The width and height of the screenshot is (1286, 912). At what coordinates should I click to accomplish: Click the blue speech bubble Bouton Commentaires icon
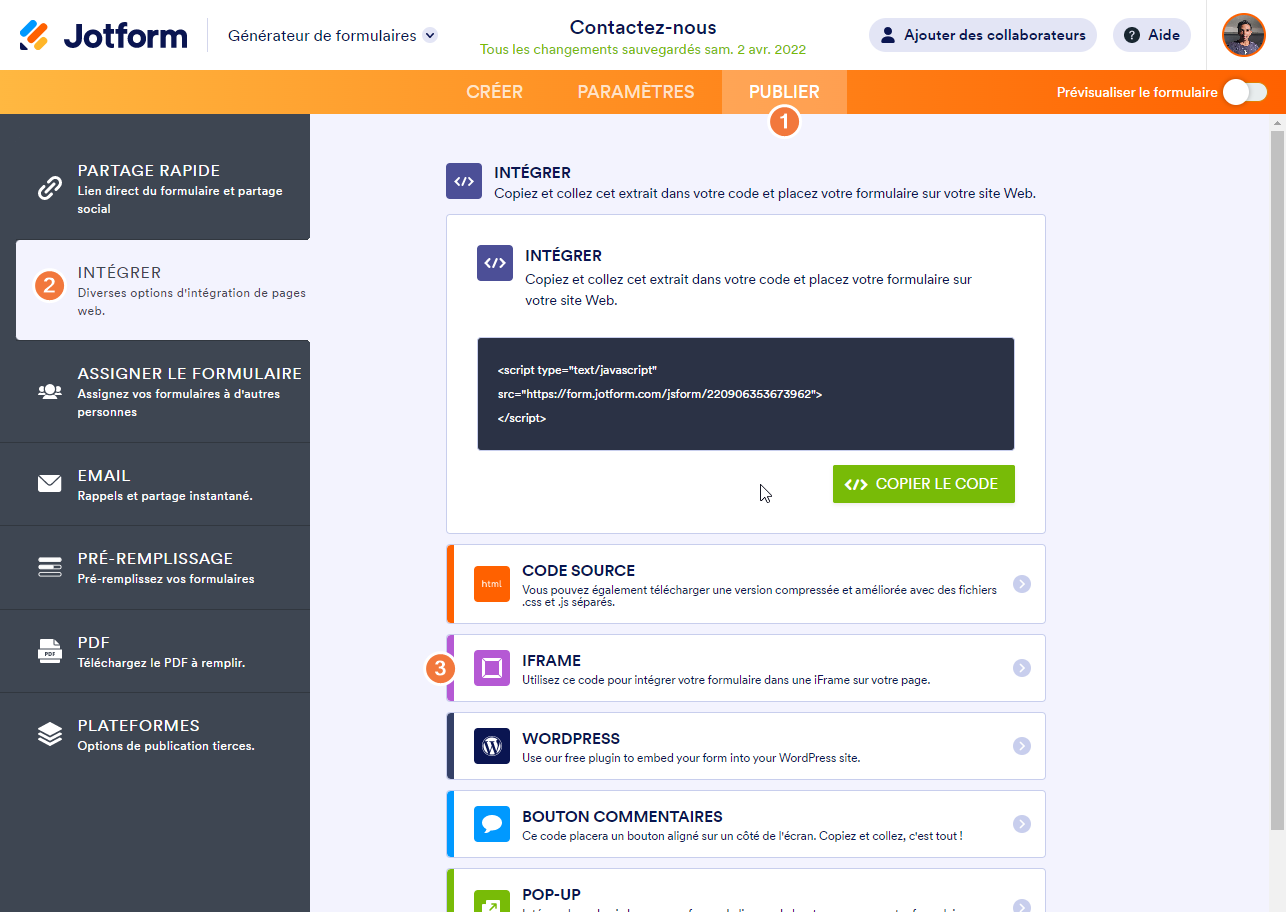tap(492, 824)
